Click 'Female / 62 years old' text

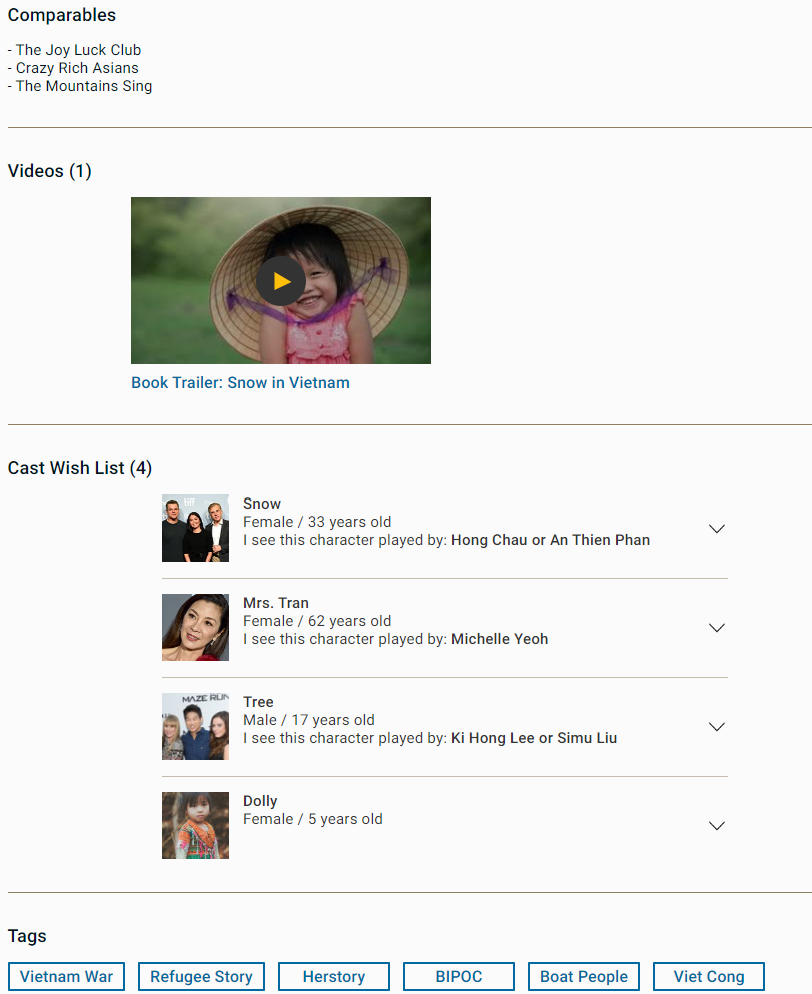coord(317,621)
